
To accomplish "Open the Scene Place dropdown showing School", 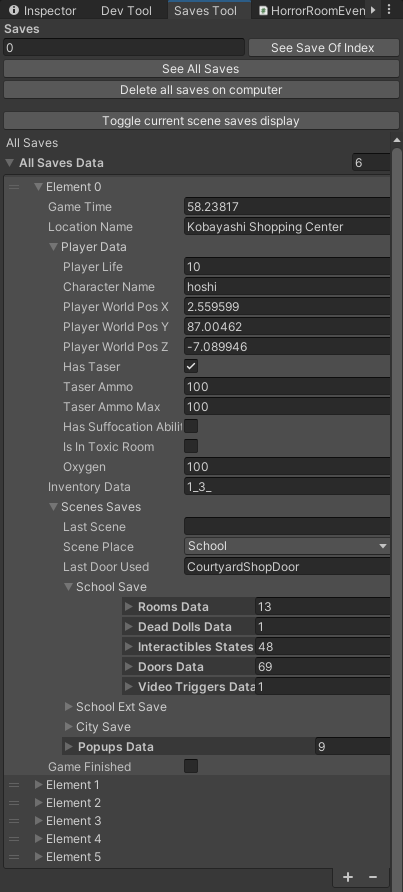I will pyautogui.click(x=287, y=546).
